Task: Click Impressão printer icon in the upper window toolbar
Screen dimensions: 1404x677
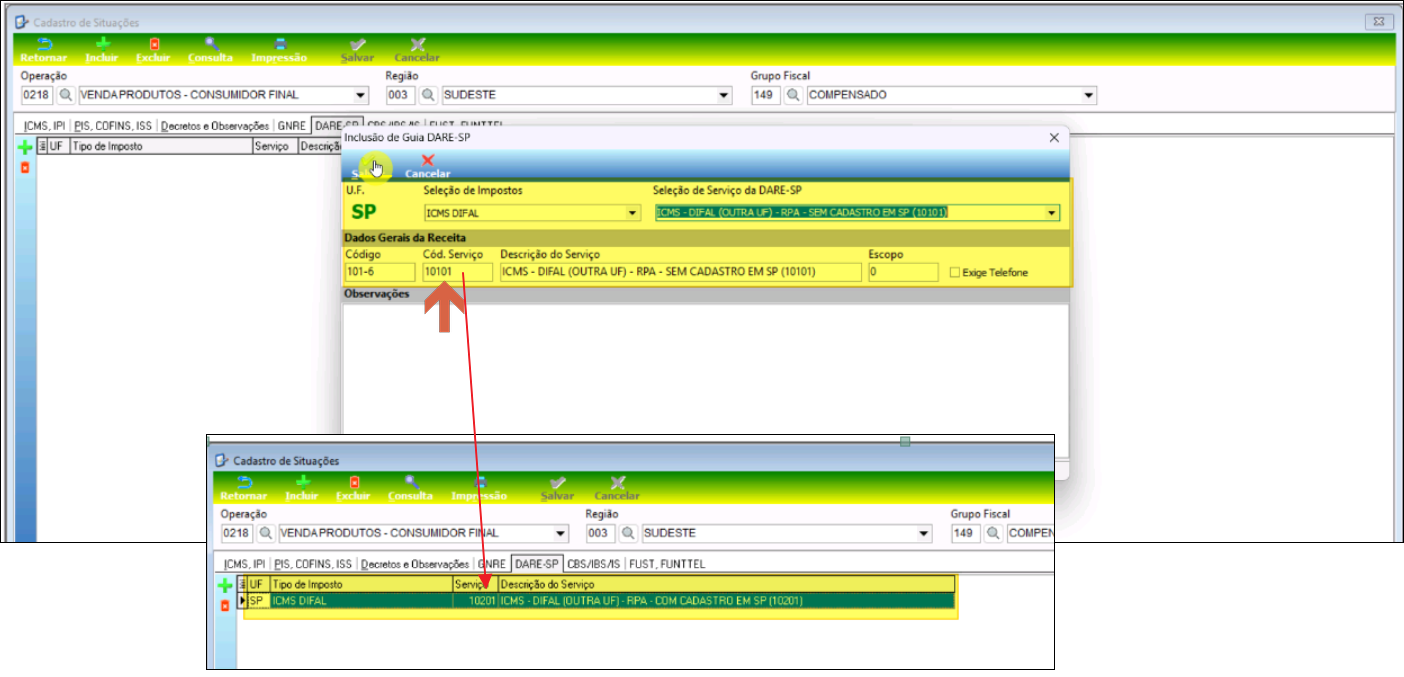Action: 280,44
